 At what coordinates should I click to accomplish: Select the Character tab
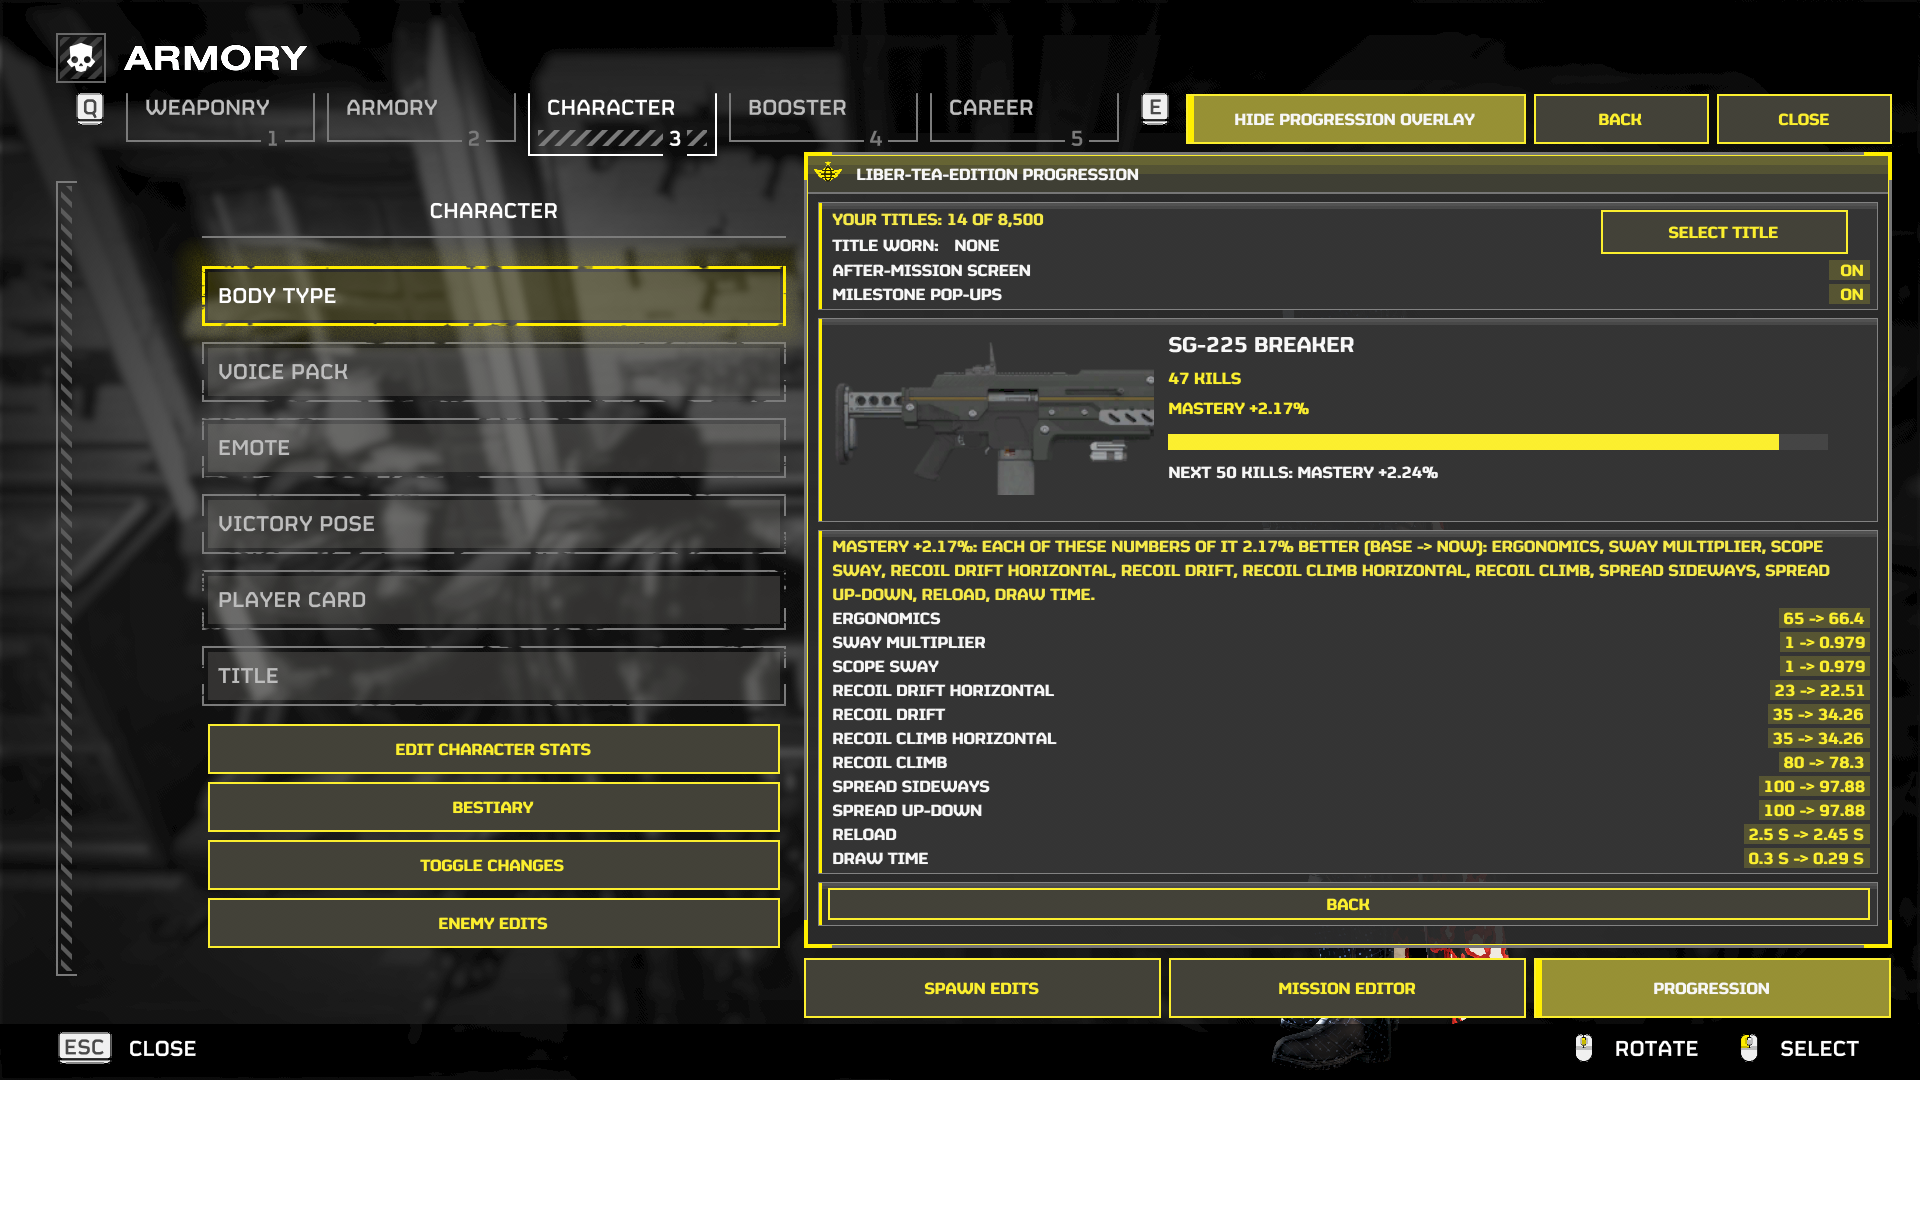pos(622,123)
